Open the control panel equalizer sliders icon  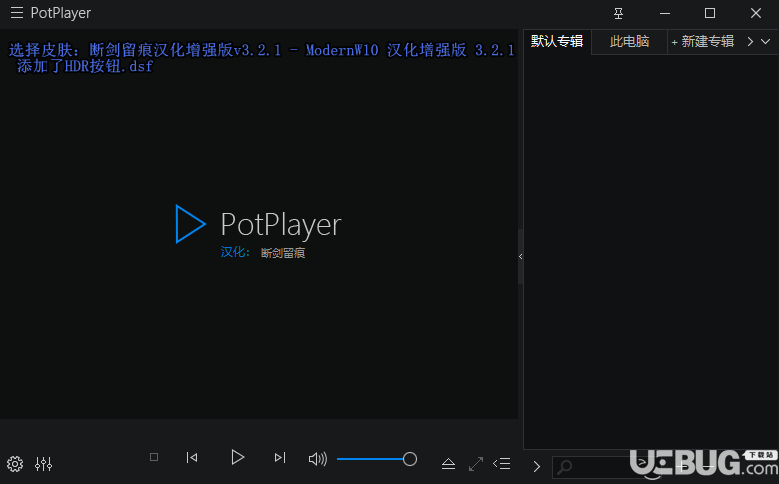pyautogui.click(x=43, y=464)
